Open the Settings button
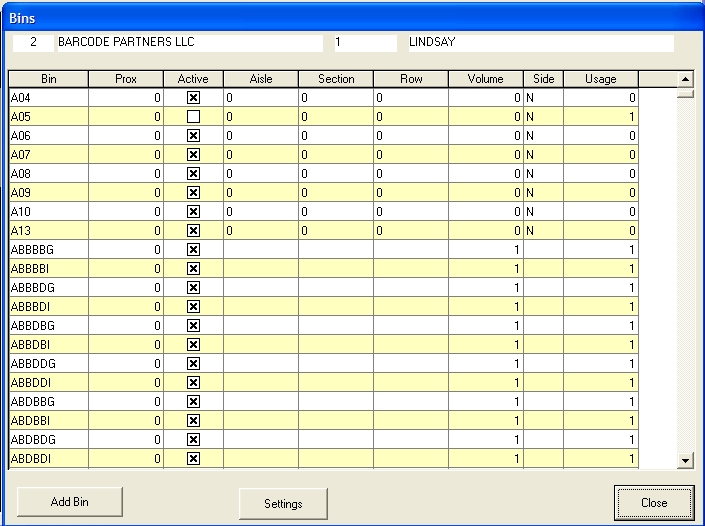This screenshot has width=705, height=526. tap(283, 503)
